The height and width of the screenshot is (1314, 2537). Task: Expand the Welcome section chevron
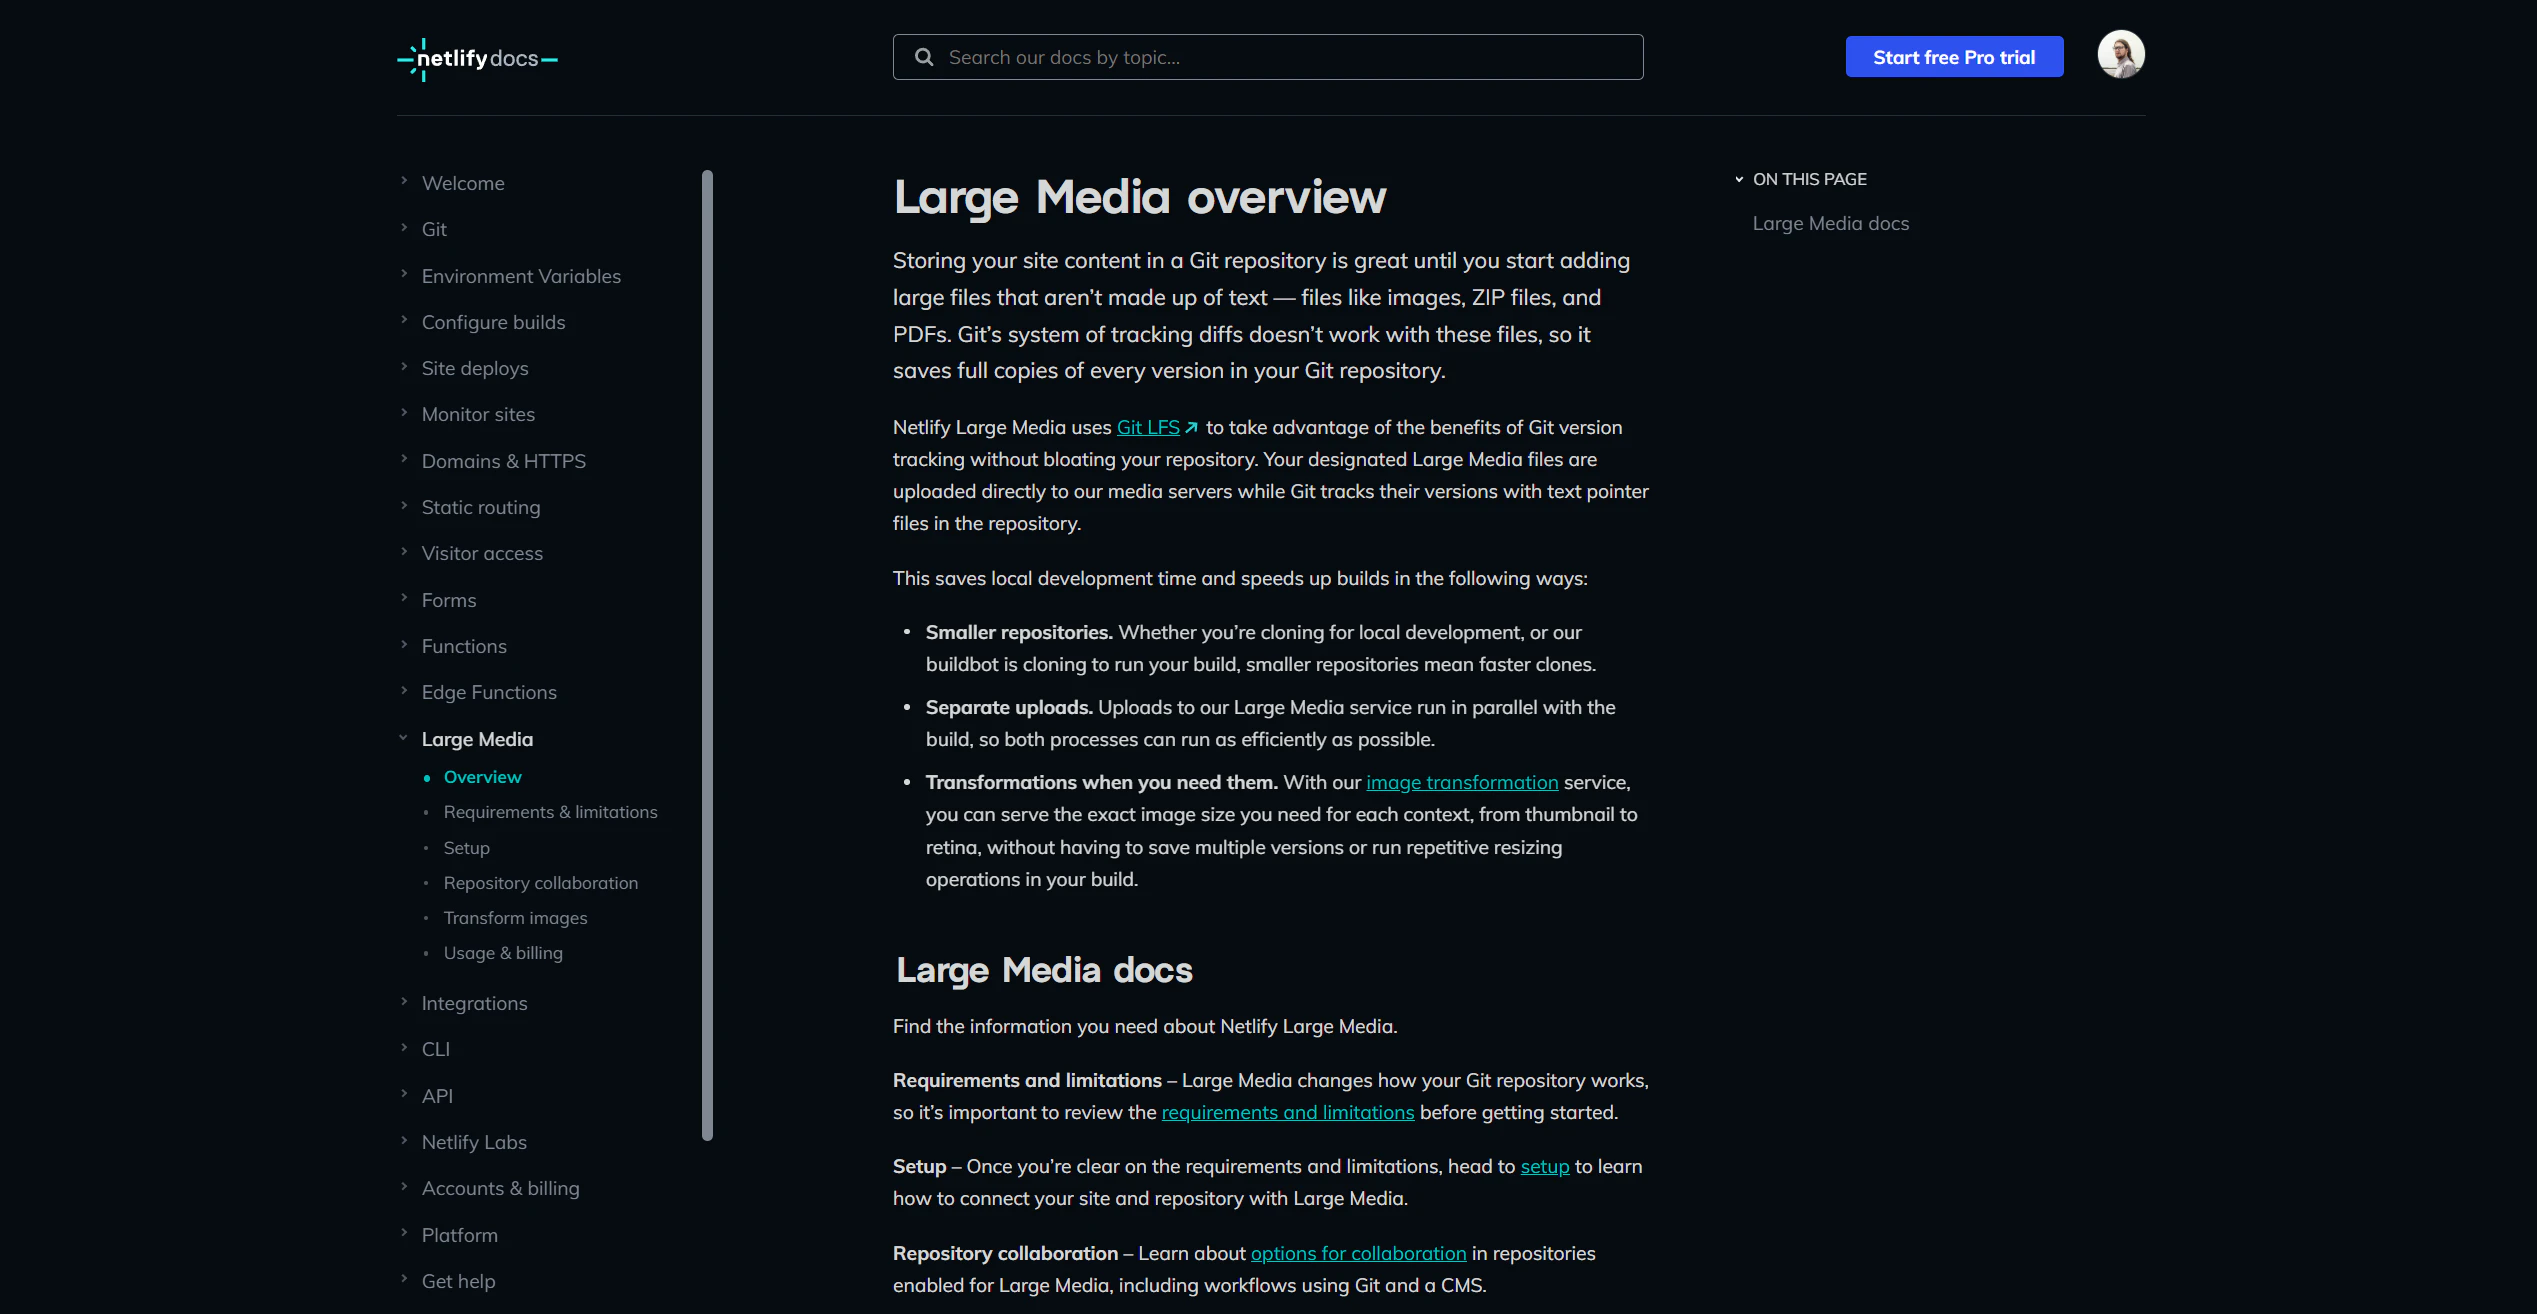(404, 181)
